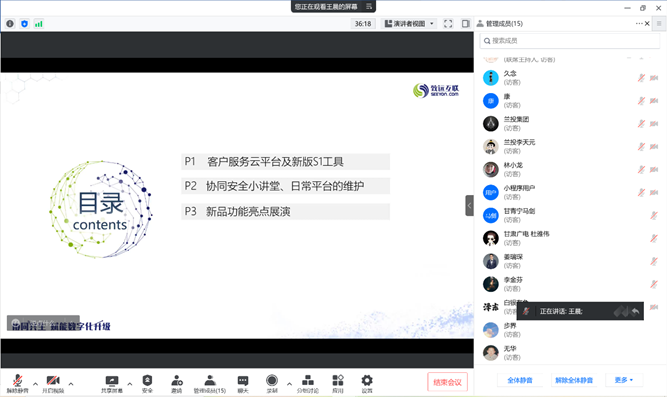Toggle the 管理成员(15) participants panel

209,383
